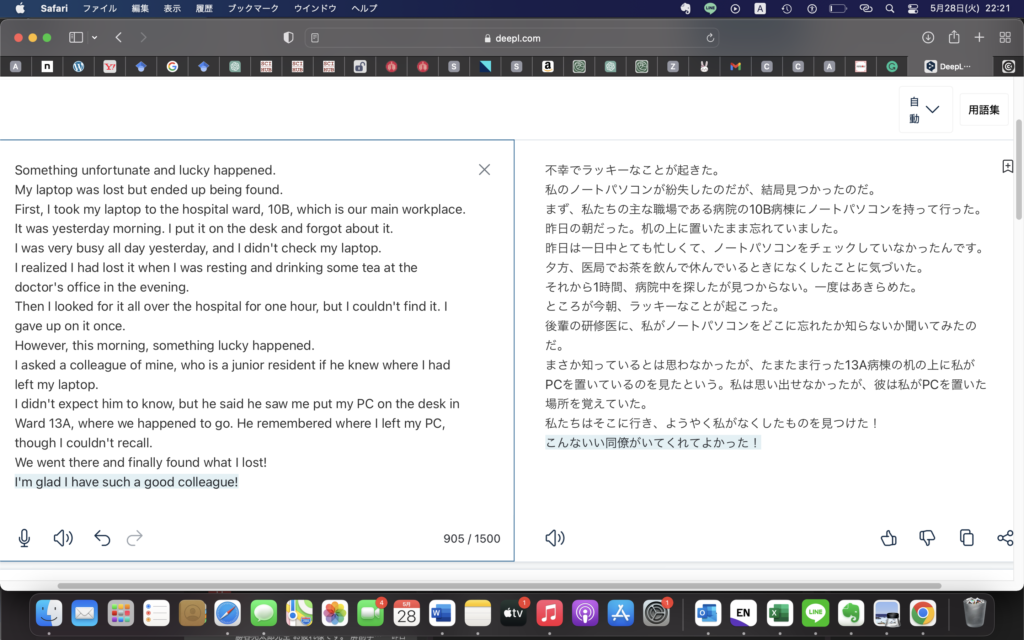Expand the Safari sidebar options chevron
The width and height of the screenshot is (1024, 640).
pyautogui.click(x=95, y=38)
